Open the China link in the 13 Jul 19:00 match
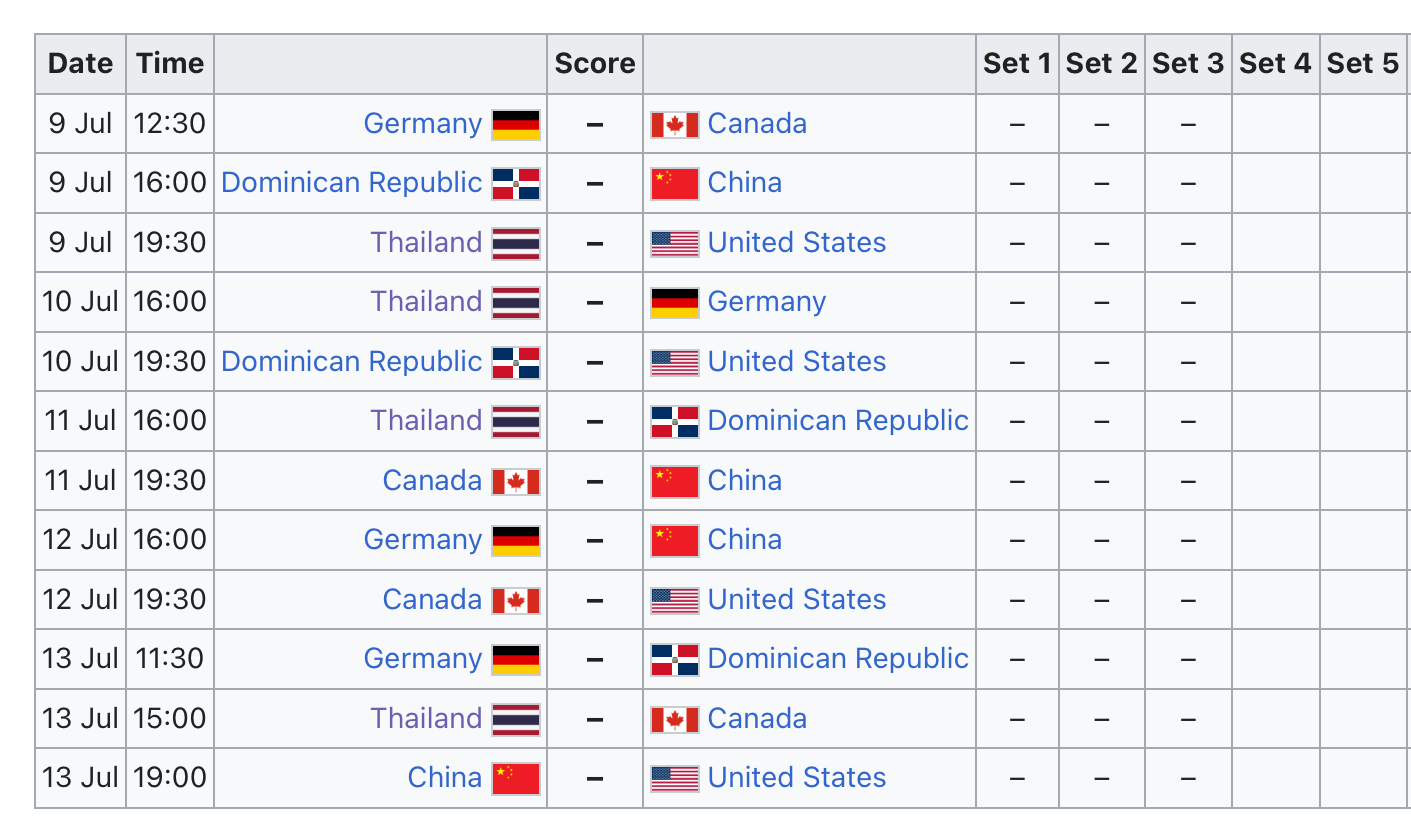The image size is (1411, 832). click(x=445, y=777)
